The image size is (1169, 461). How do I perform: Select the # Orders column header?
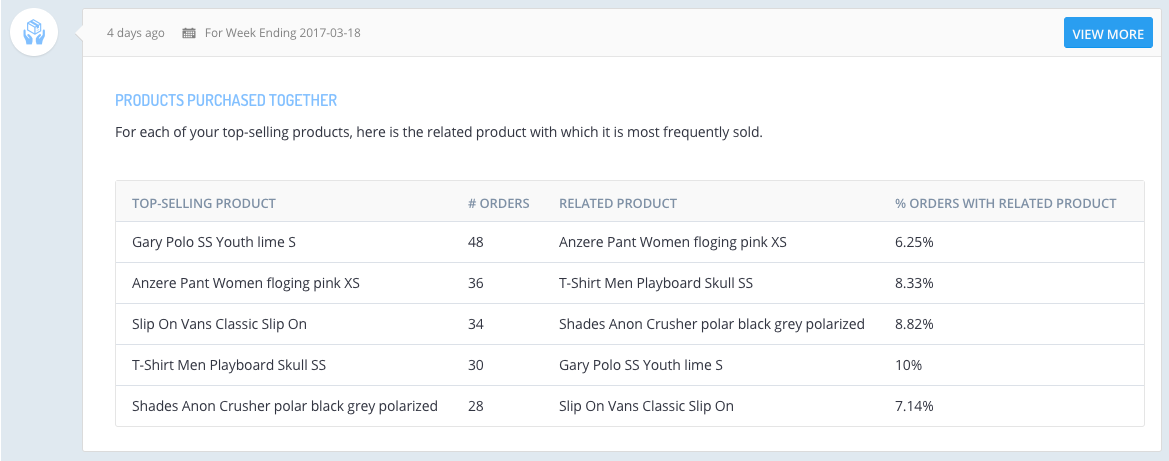coord(499,203)
